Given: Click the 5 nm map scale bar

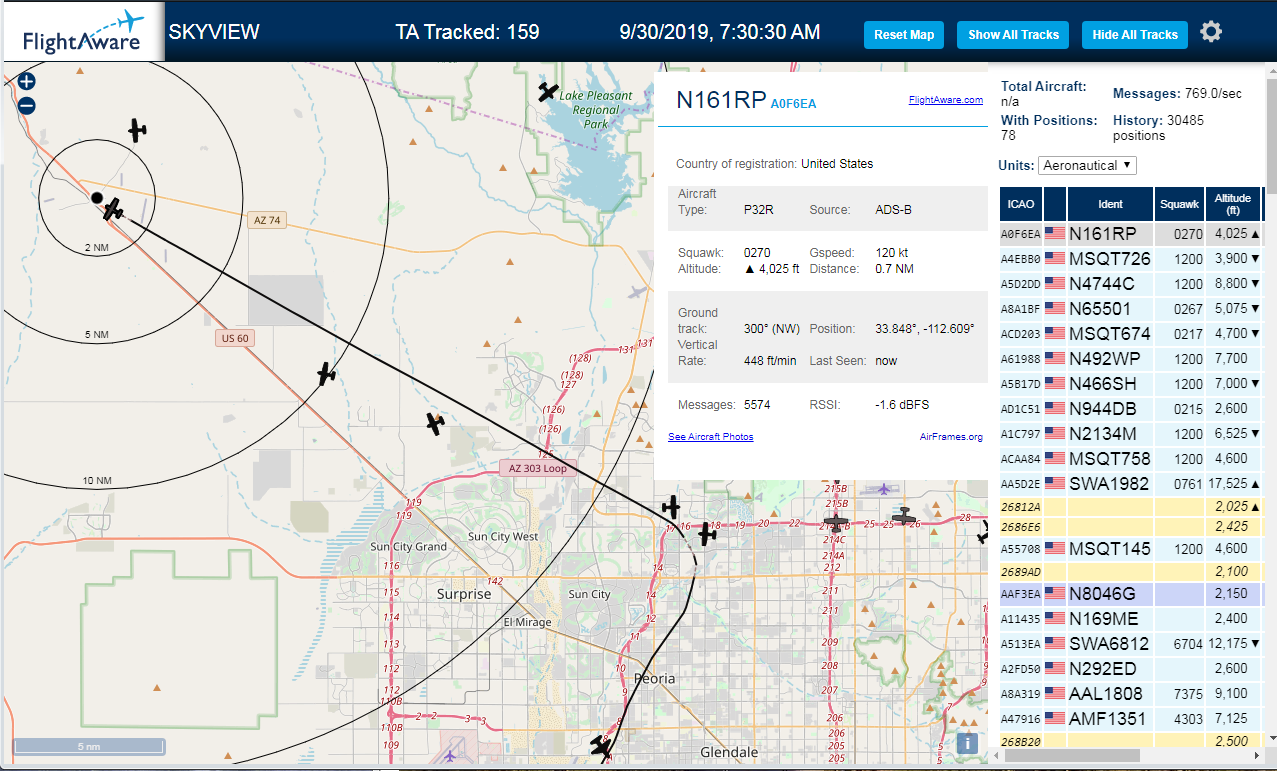Looking at the screenshot, I should (89, 746).
